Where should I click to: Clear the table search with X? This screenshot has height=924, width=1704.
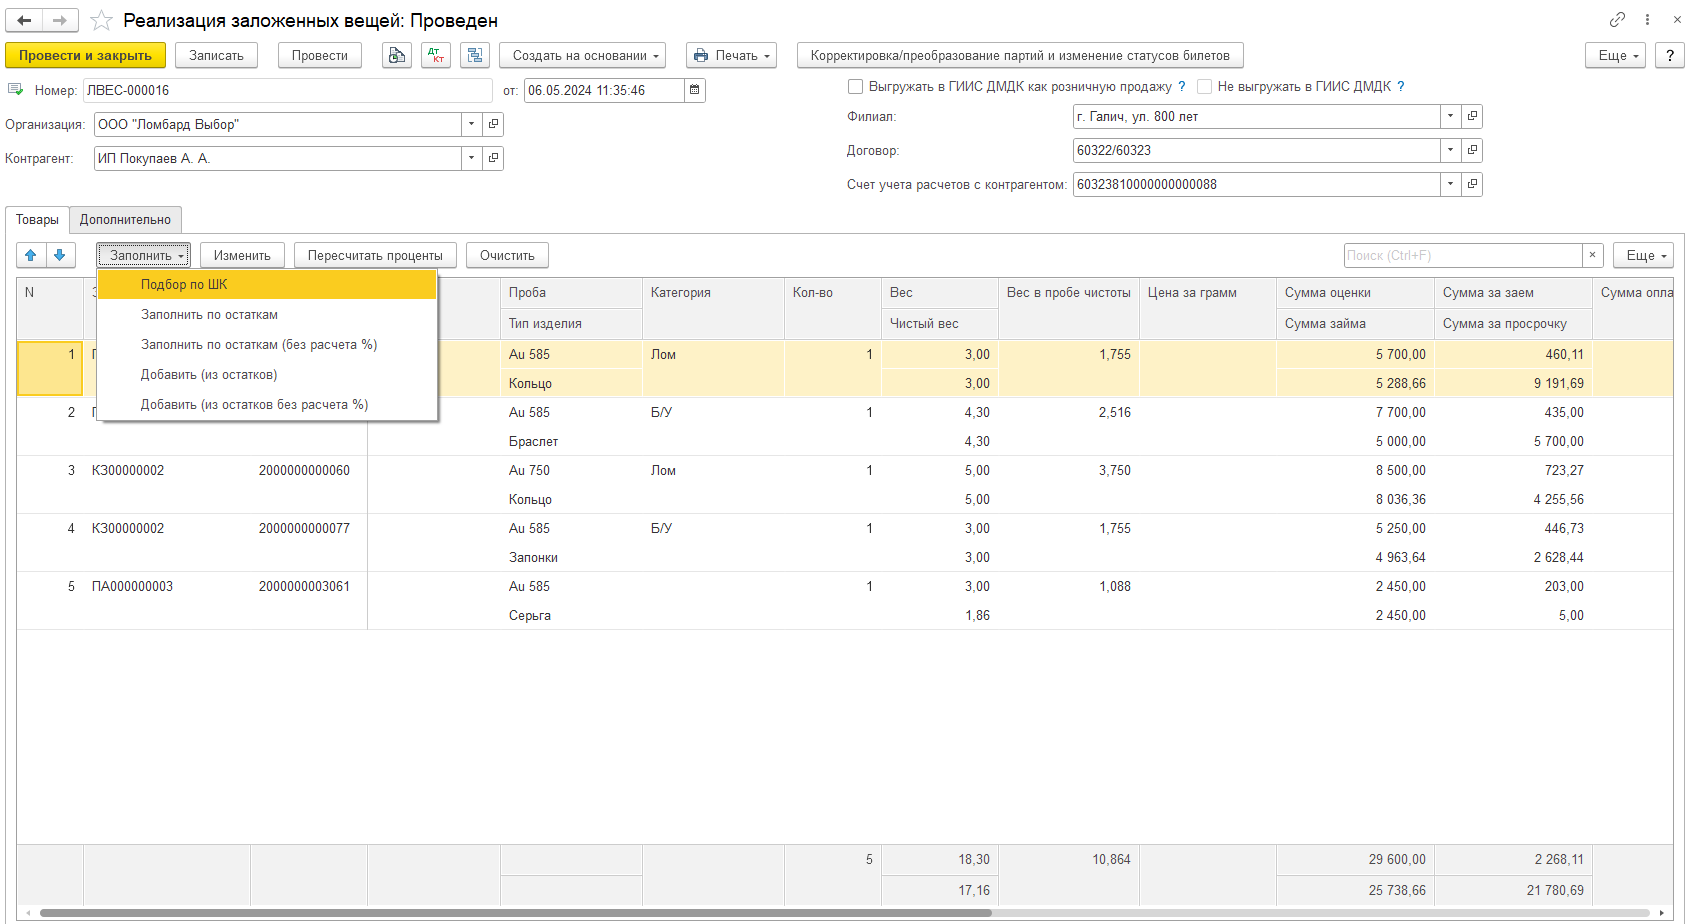1593,255
